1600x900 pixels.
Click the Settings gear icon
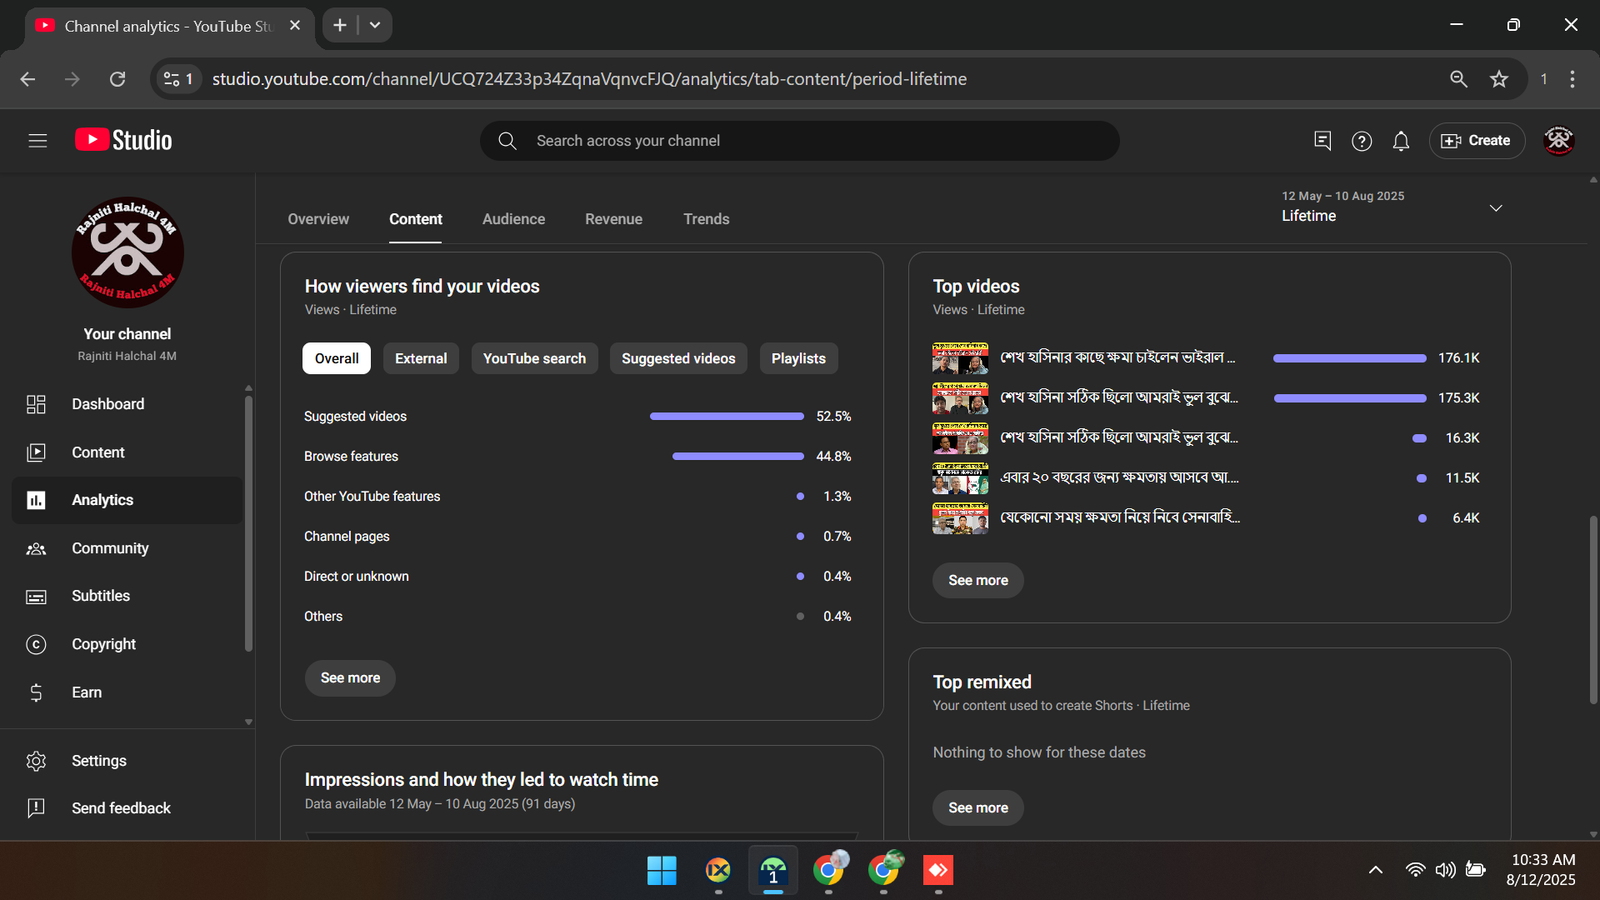coord(36,761)
